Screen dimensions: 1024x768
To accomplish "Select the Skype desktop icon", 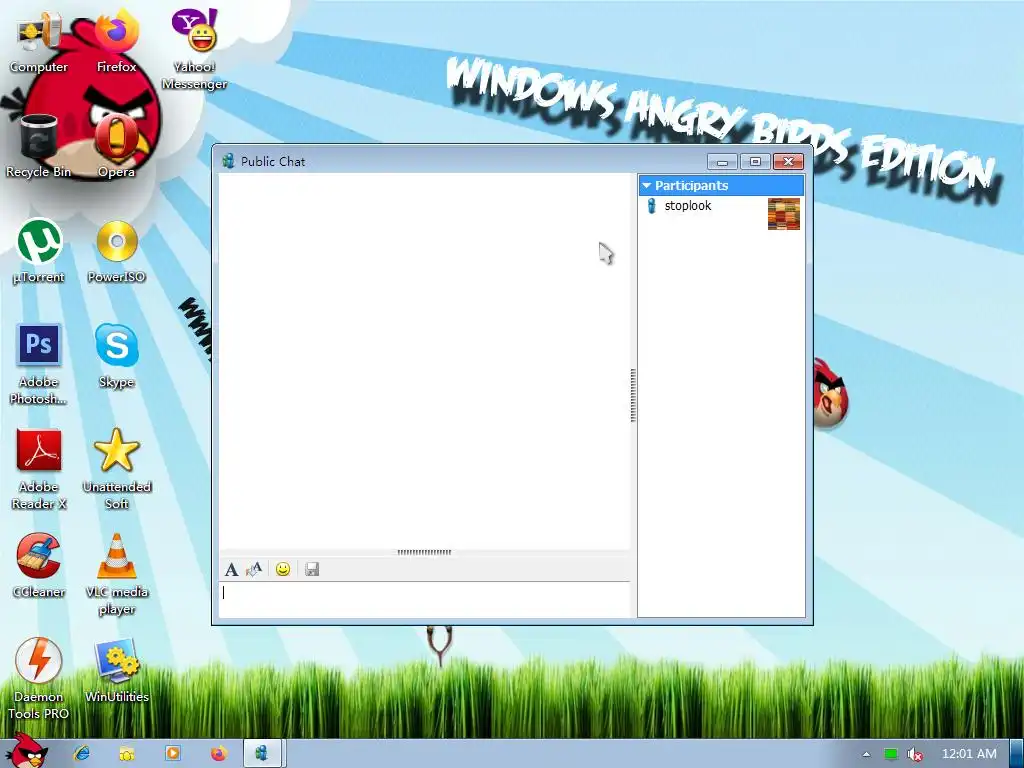I will click(x=116, y=356).
